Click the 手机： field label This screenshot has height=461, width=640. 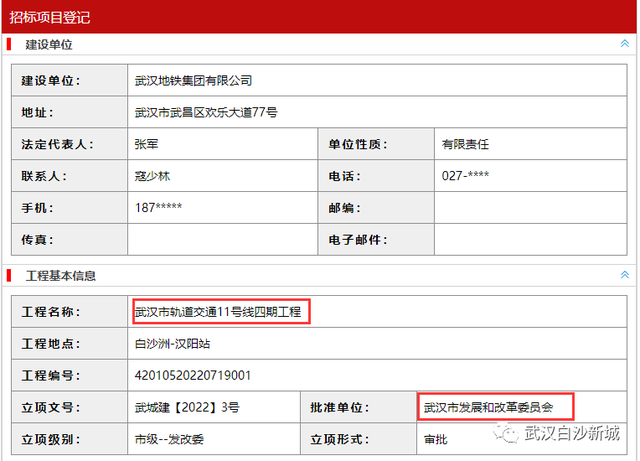tap(37, 207)
